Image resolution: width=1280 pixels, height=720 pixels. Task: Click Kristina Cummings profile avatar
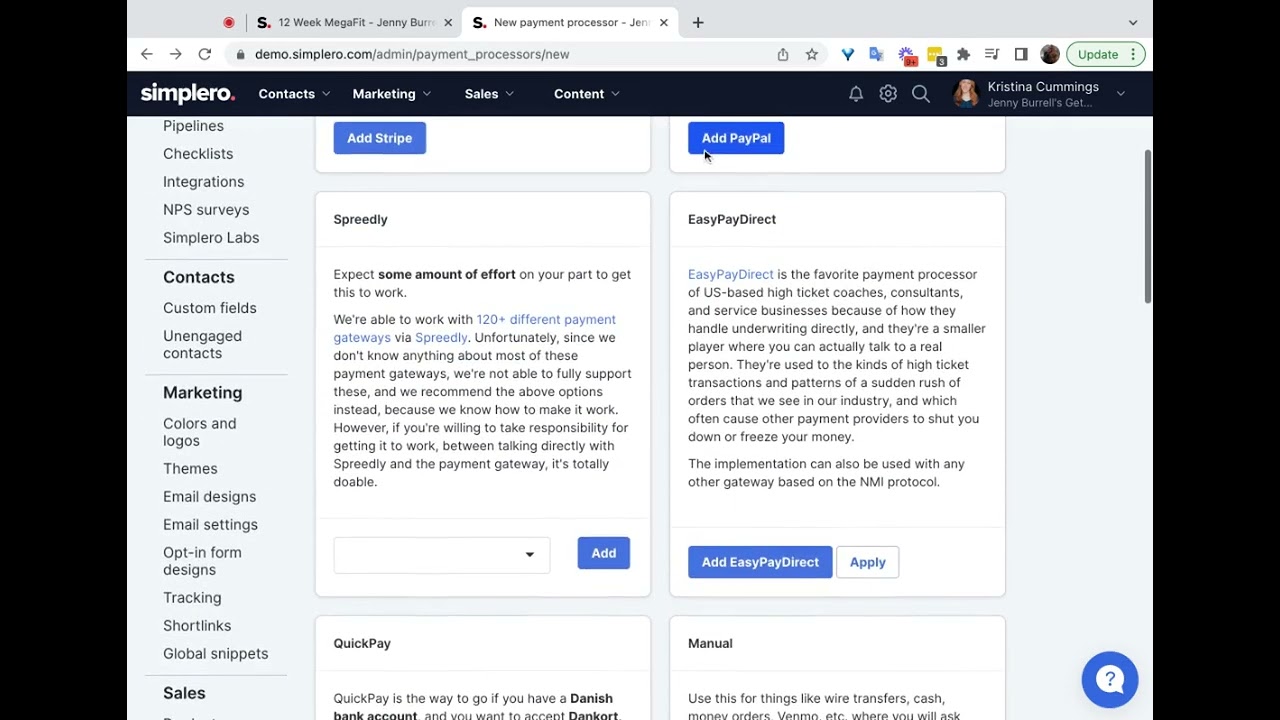click(x=966, y=94)
